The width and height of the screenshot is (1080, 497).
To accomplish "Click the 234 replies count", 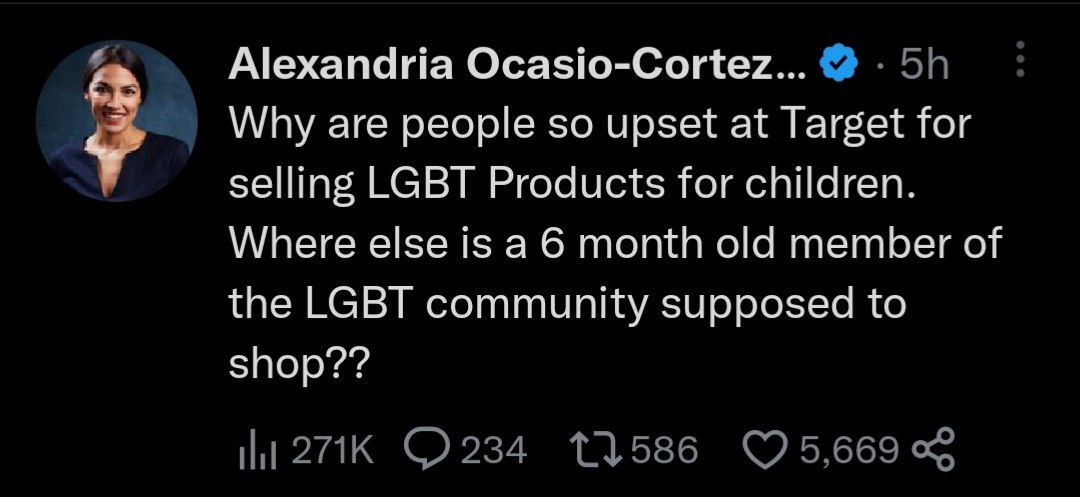I will (493, 451).
